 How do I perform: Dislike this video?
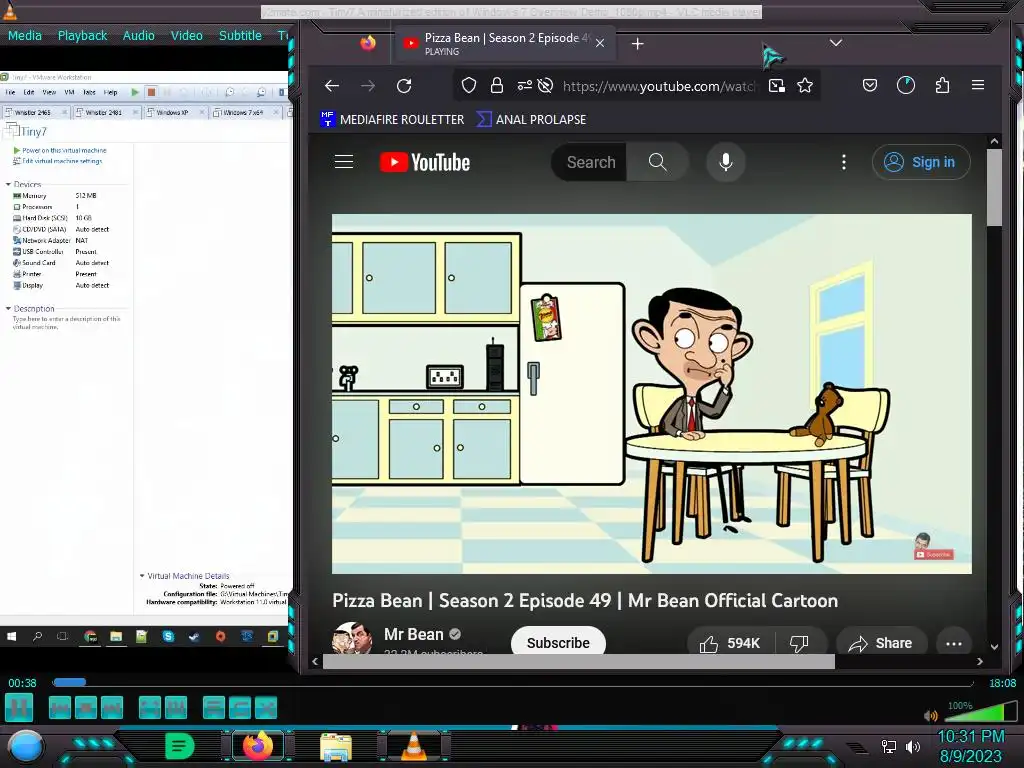[x=800, y=643]
